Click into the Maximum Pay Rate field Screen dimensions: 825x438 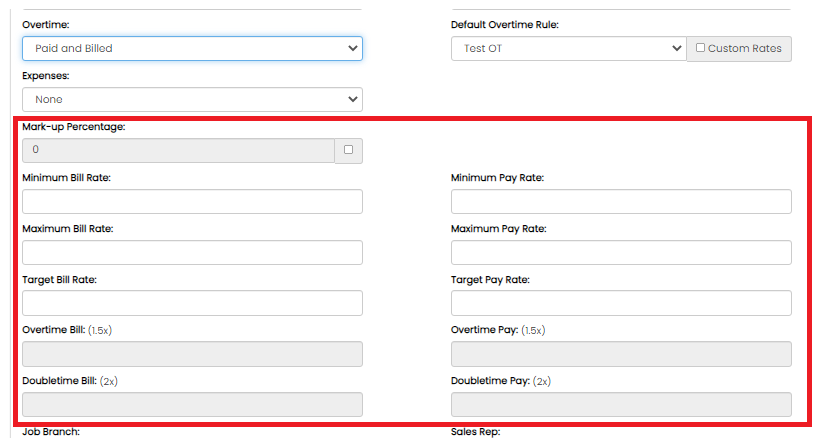point(621,253)
